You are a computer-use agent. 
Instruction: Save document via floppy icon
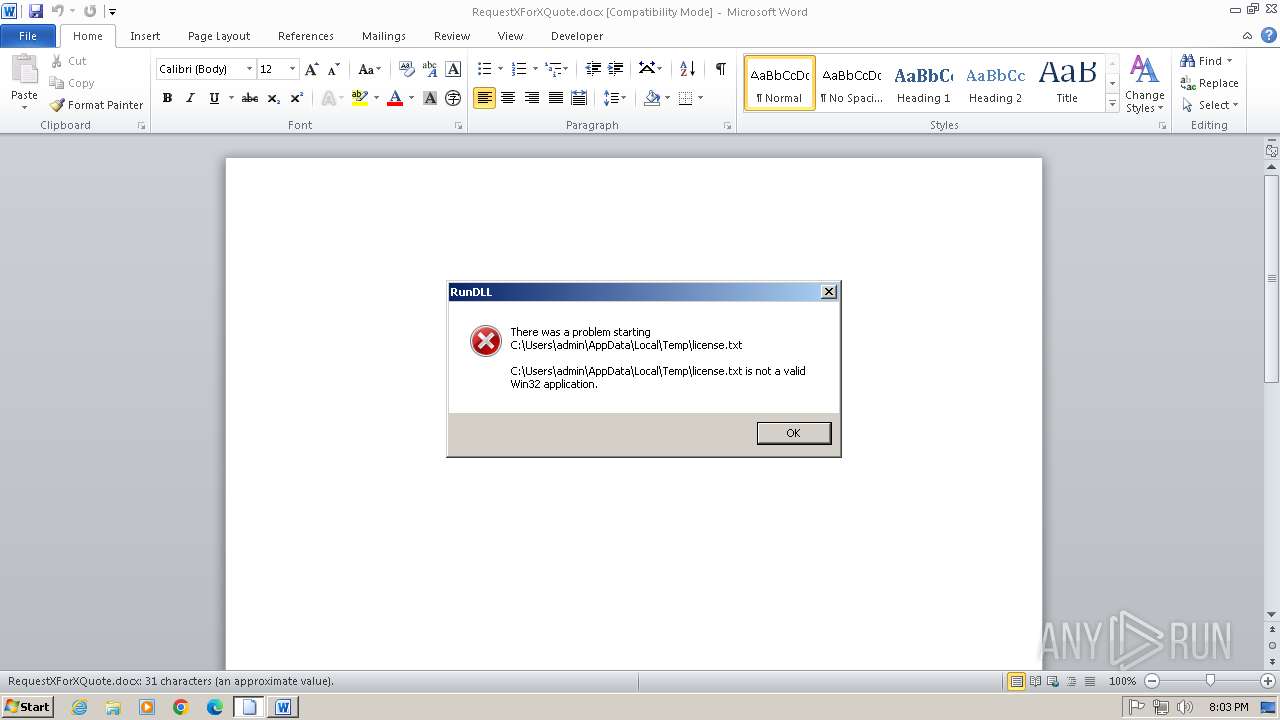point(36,11)
